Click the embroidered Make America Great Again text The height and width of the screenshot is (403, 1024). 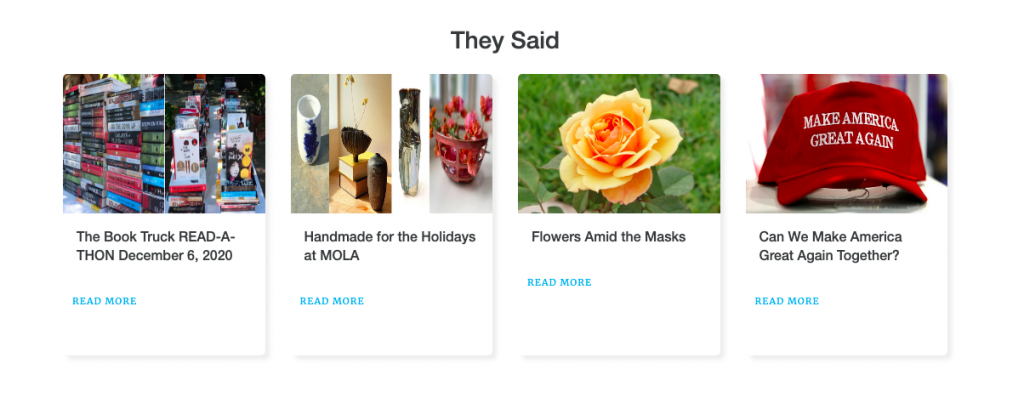850,130
